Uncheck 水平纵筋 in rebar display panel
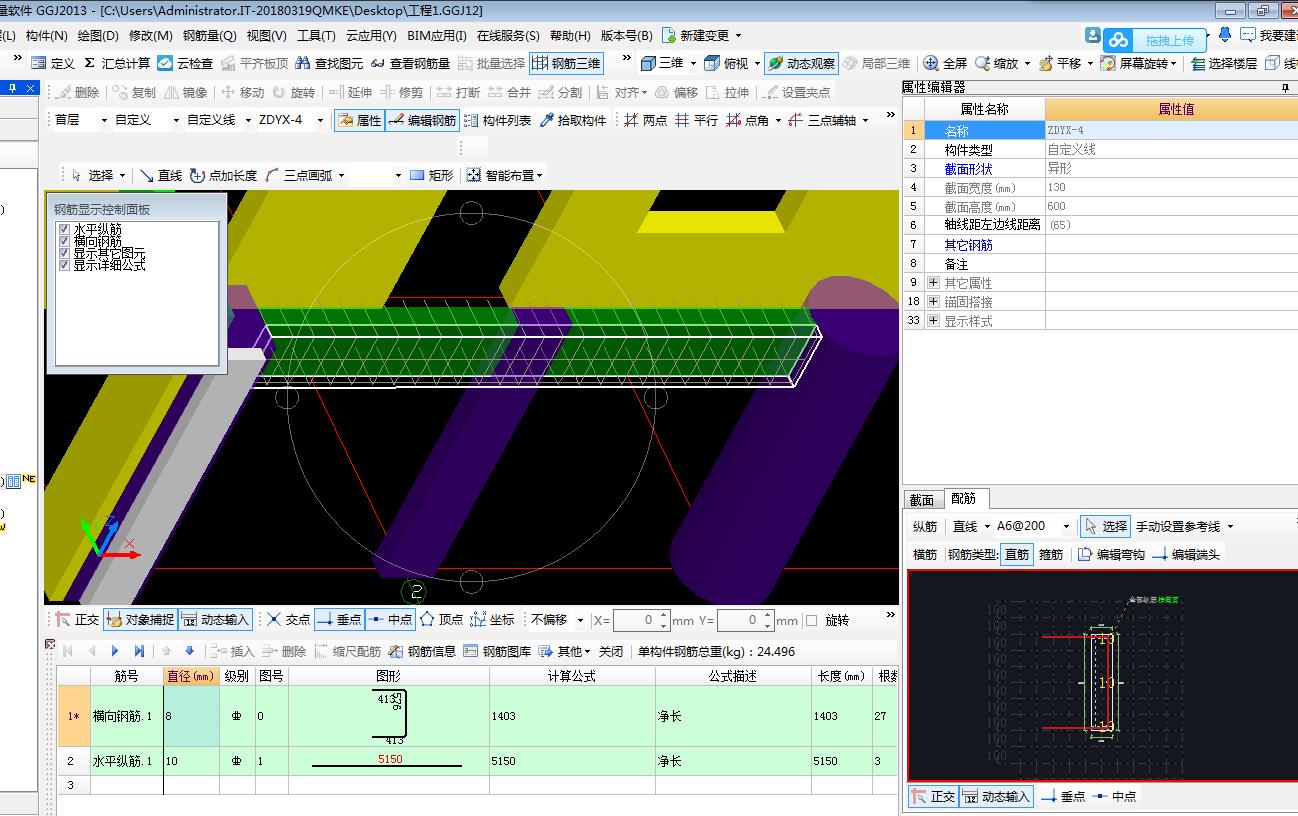This screenshot has height=816, width=1298. (x=65, y=230)
